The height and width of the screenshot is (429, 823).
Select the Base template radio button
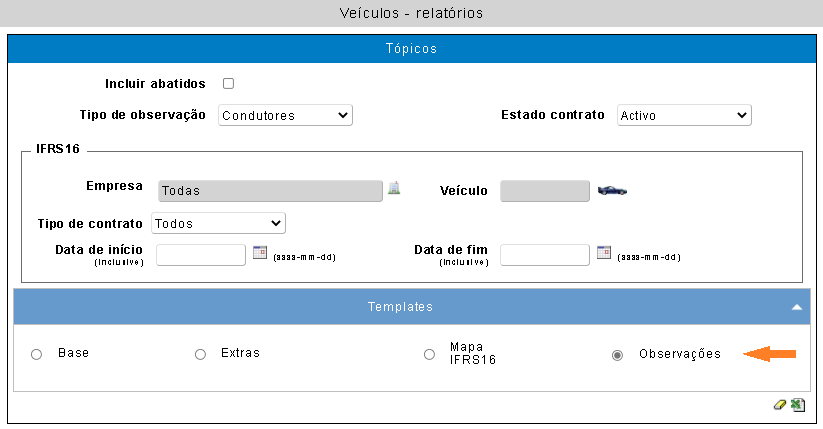pos(36,354)
